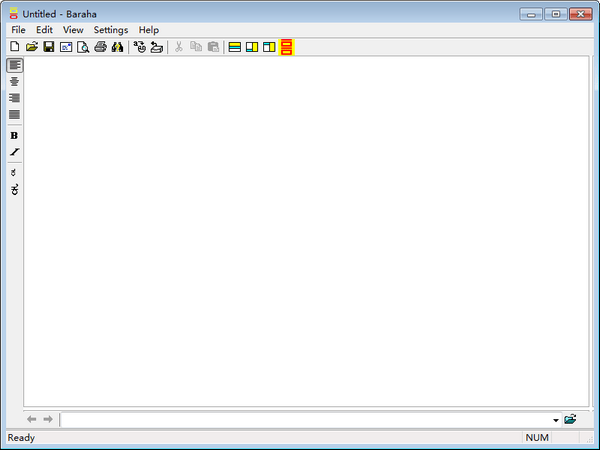Save the document with the floppy disk icon
This screenshot has width=600, height=450.
pos(48,47)
